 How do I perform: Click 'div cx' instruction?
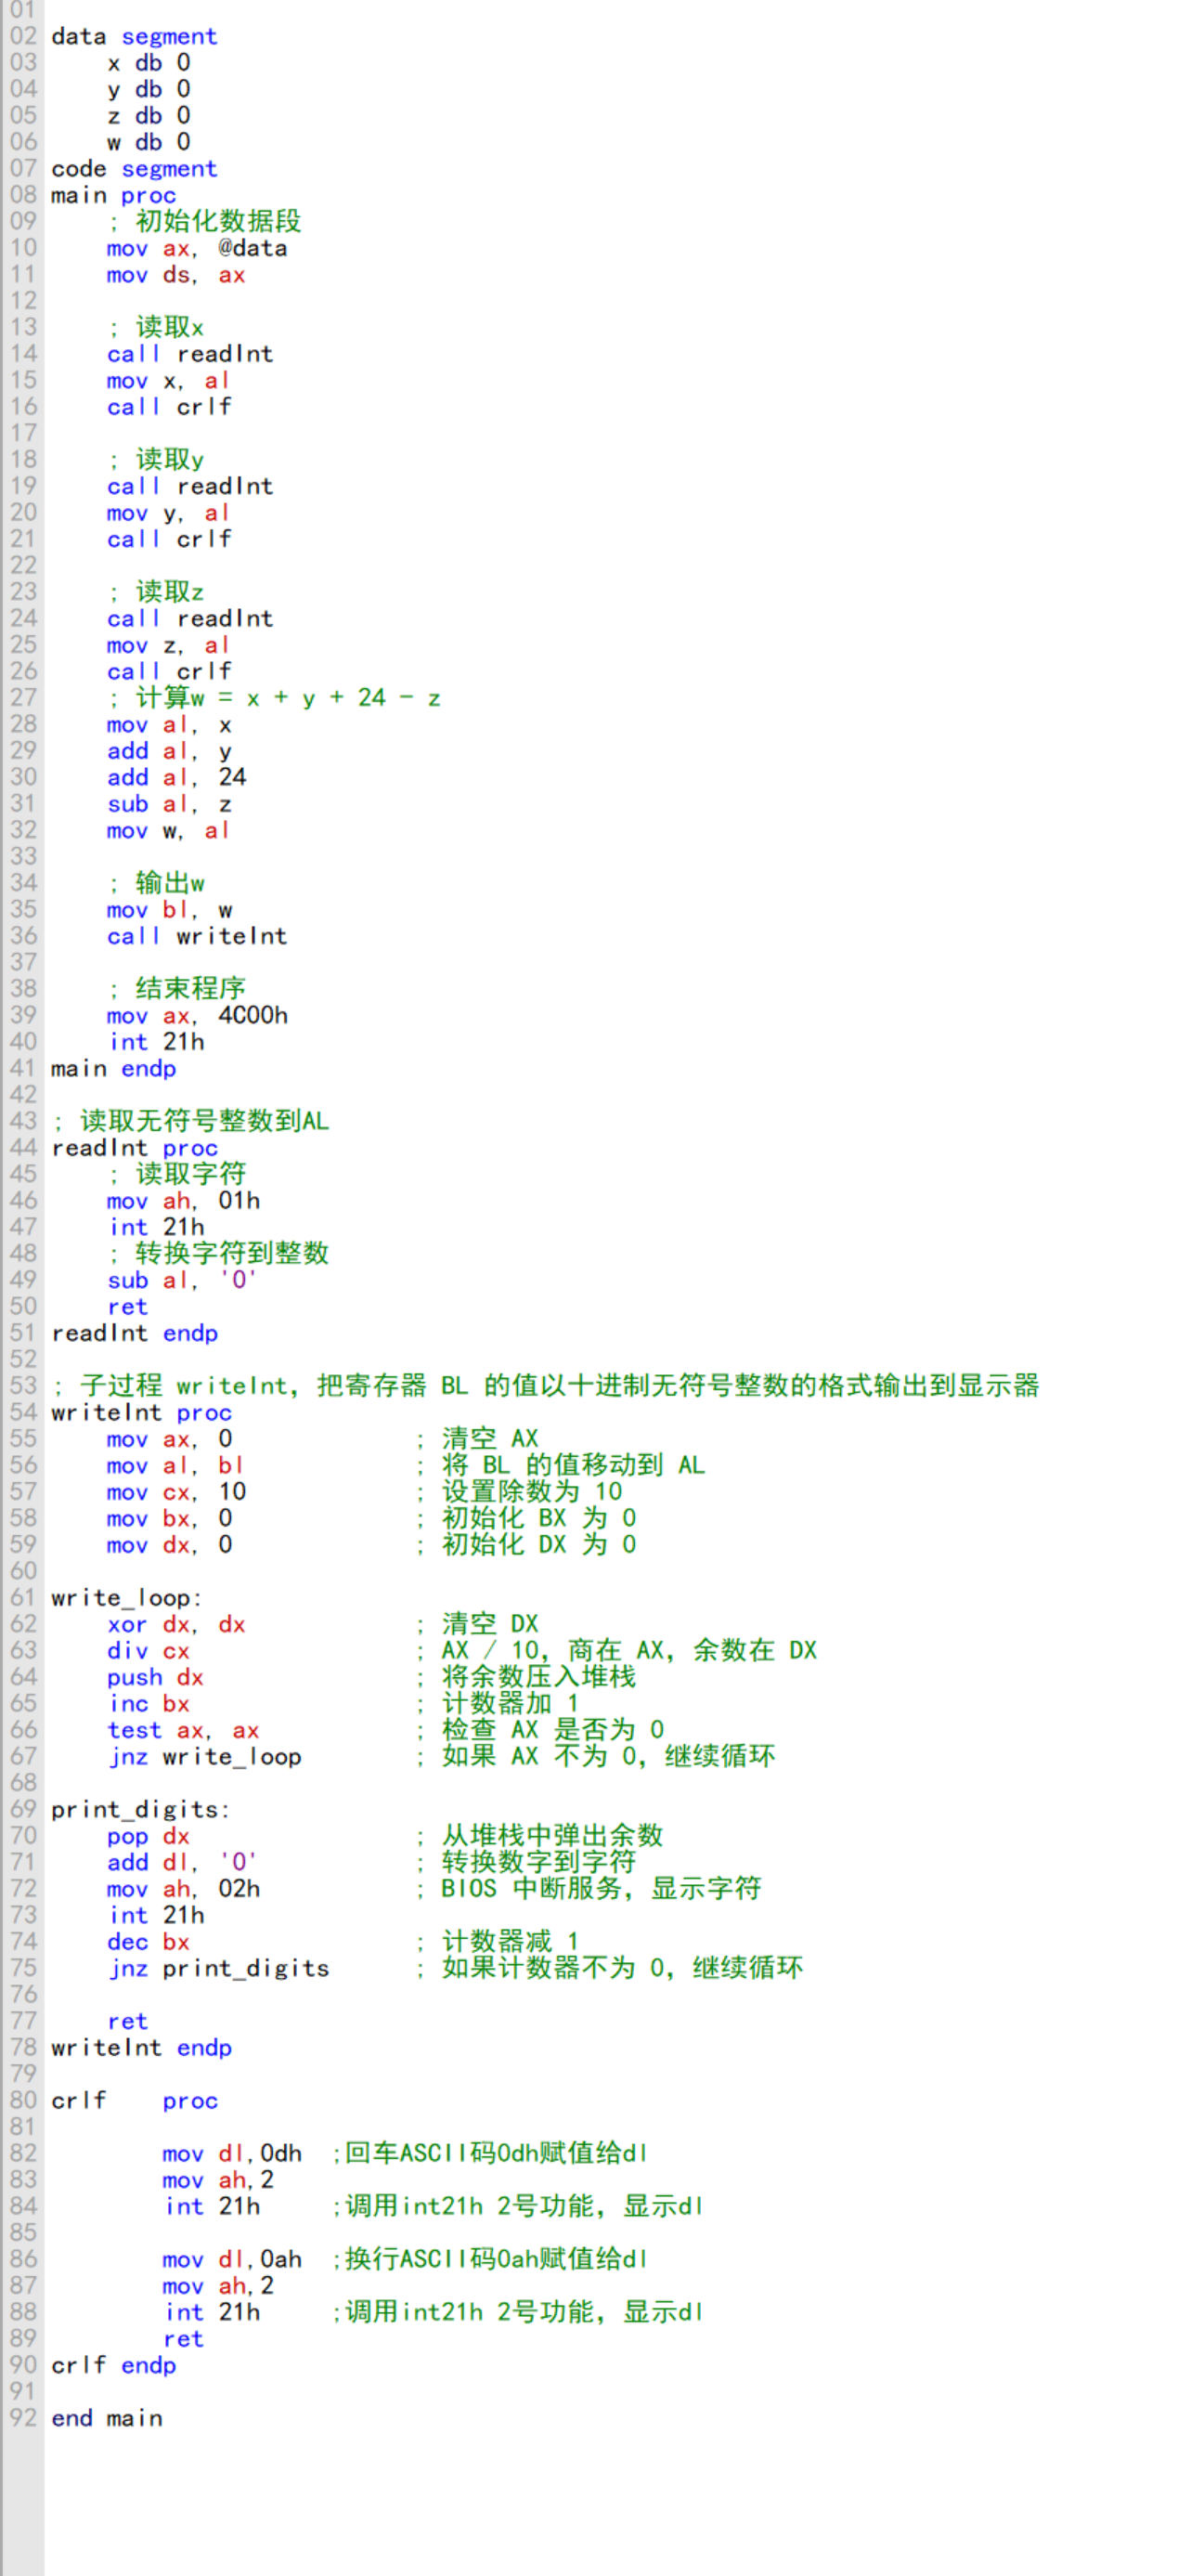148,1651
